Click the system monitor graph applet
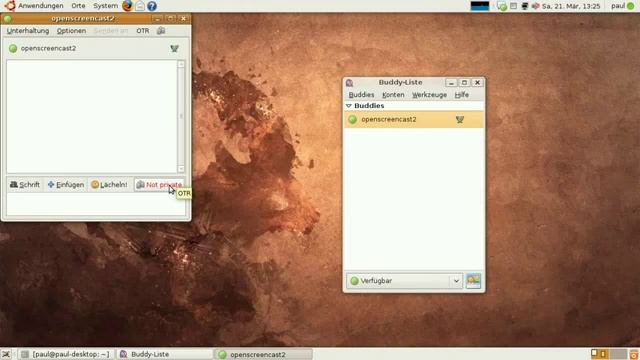Viewport: 640px width, 360px height. point(480,6)
